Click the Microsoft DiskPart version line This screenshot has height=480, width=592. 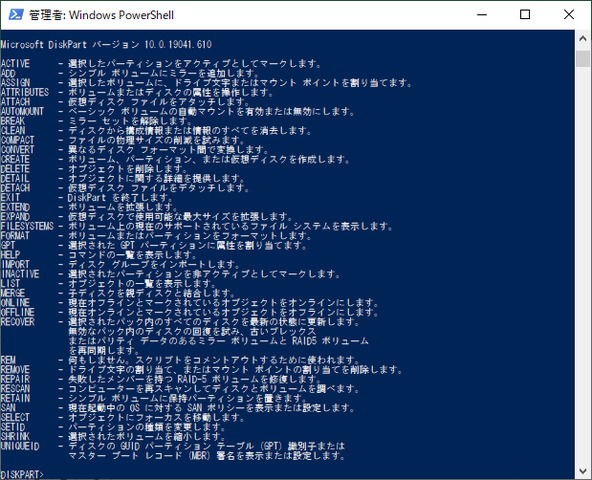click(106, 45)
